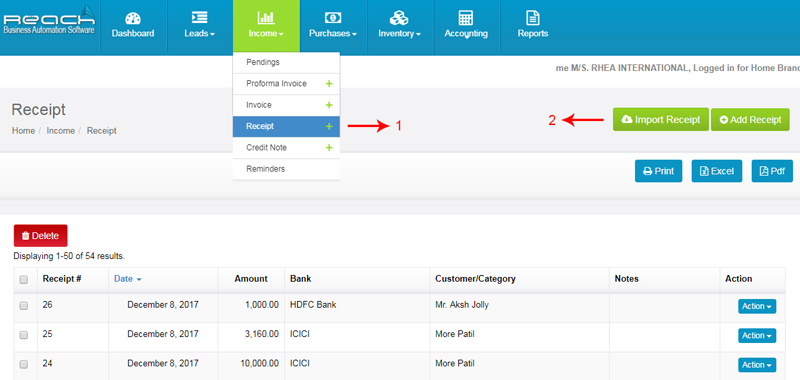Click the Purchases money icon
This screenshot has height=380, width=800.
tap(333, 18)
